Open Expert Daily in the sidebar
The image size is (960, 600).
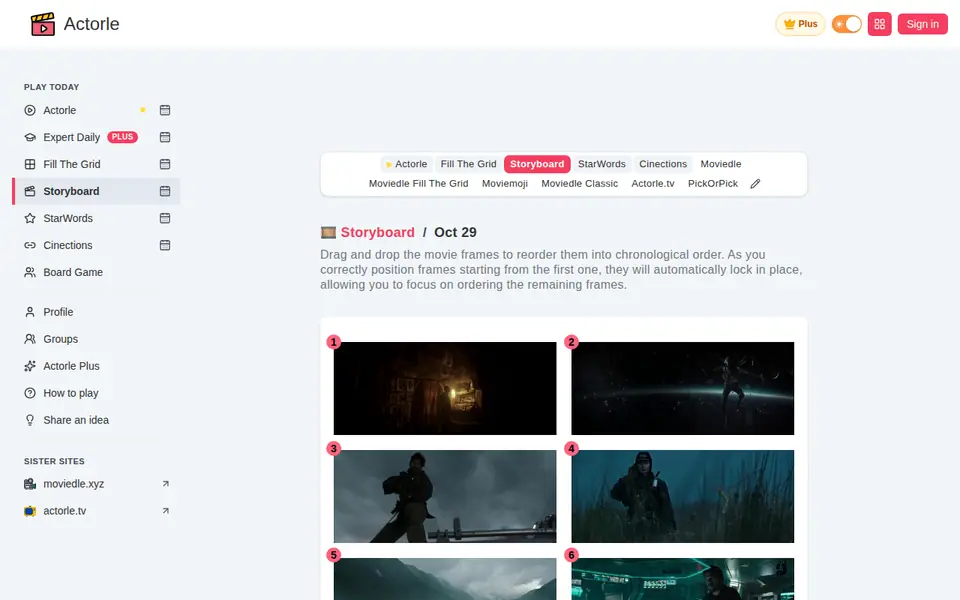(x=71, y=137)
